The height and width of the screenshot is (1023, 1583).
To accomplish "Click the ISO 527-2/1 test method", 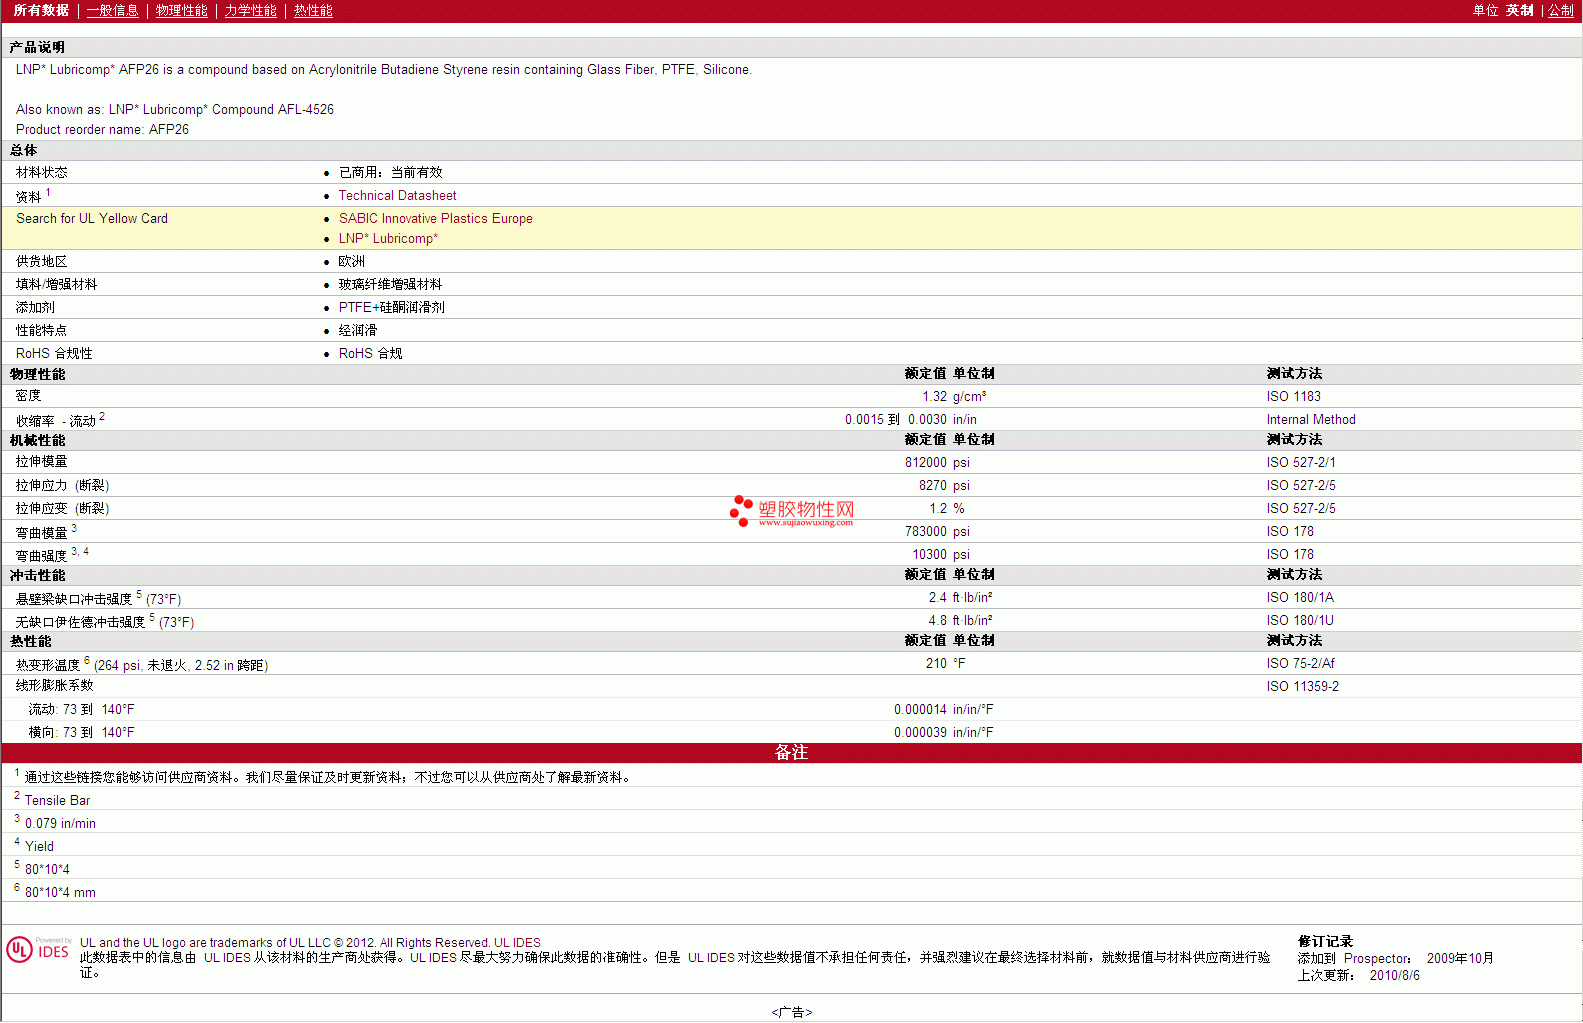I will click(1300, 463).
